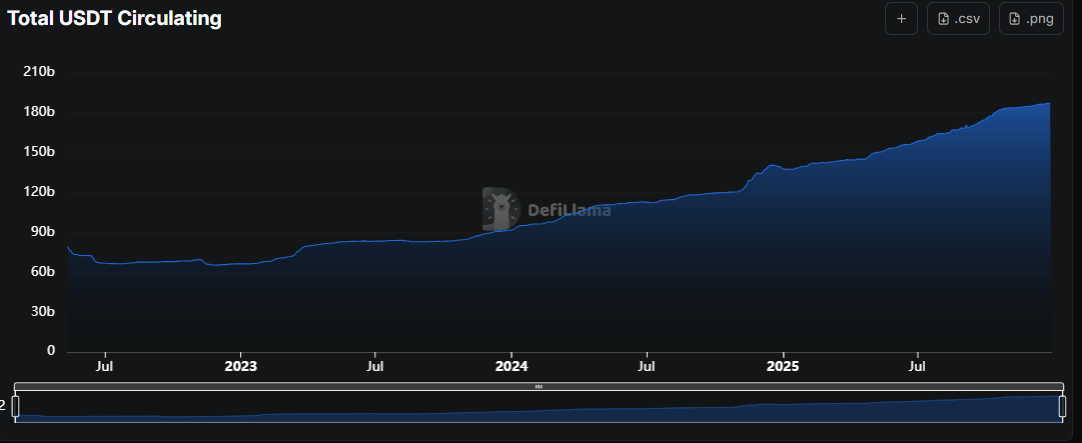Click the 30b y-axis label
This screenshot has height=443, width=1082.
[43, 312]
